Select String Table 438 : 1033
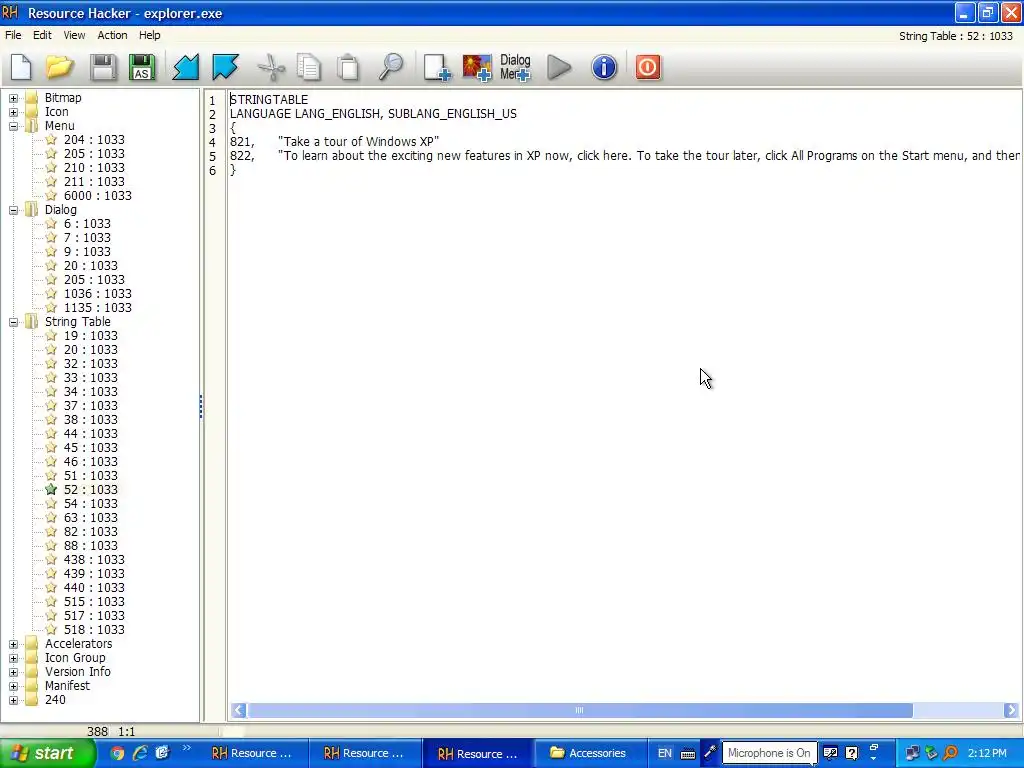The width and height of the screenshot is (1024, 768). tap(94, 560)
